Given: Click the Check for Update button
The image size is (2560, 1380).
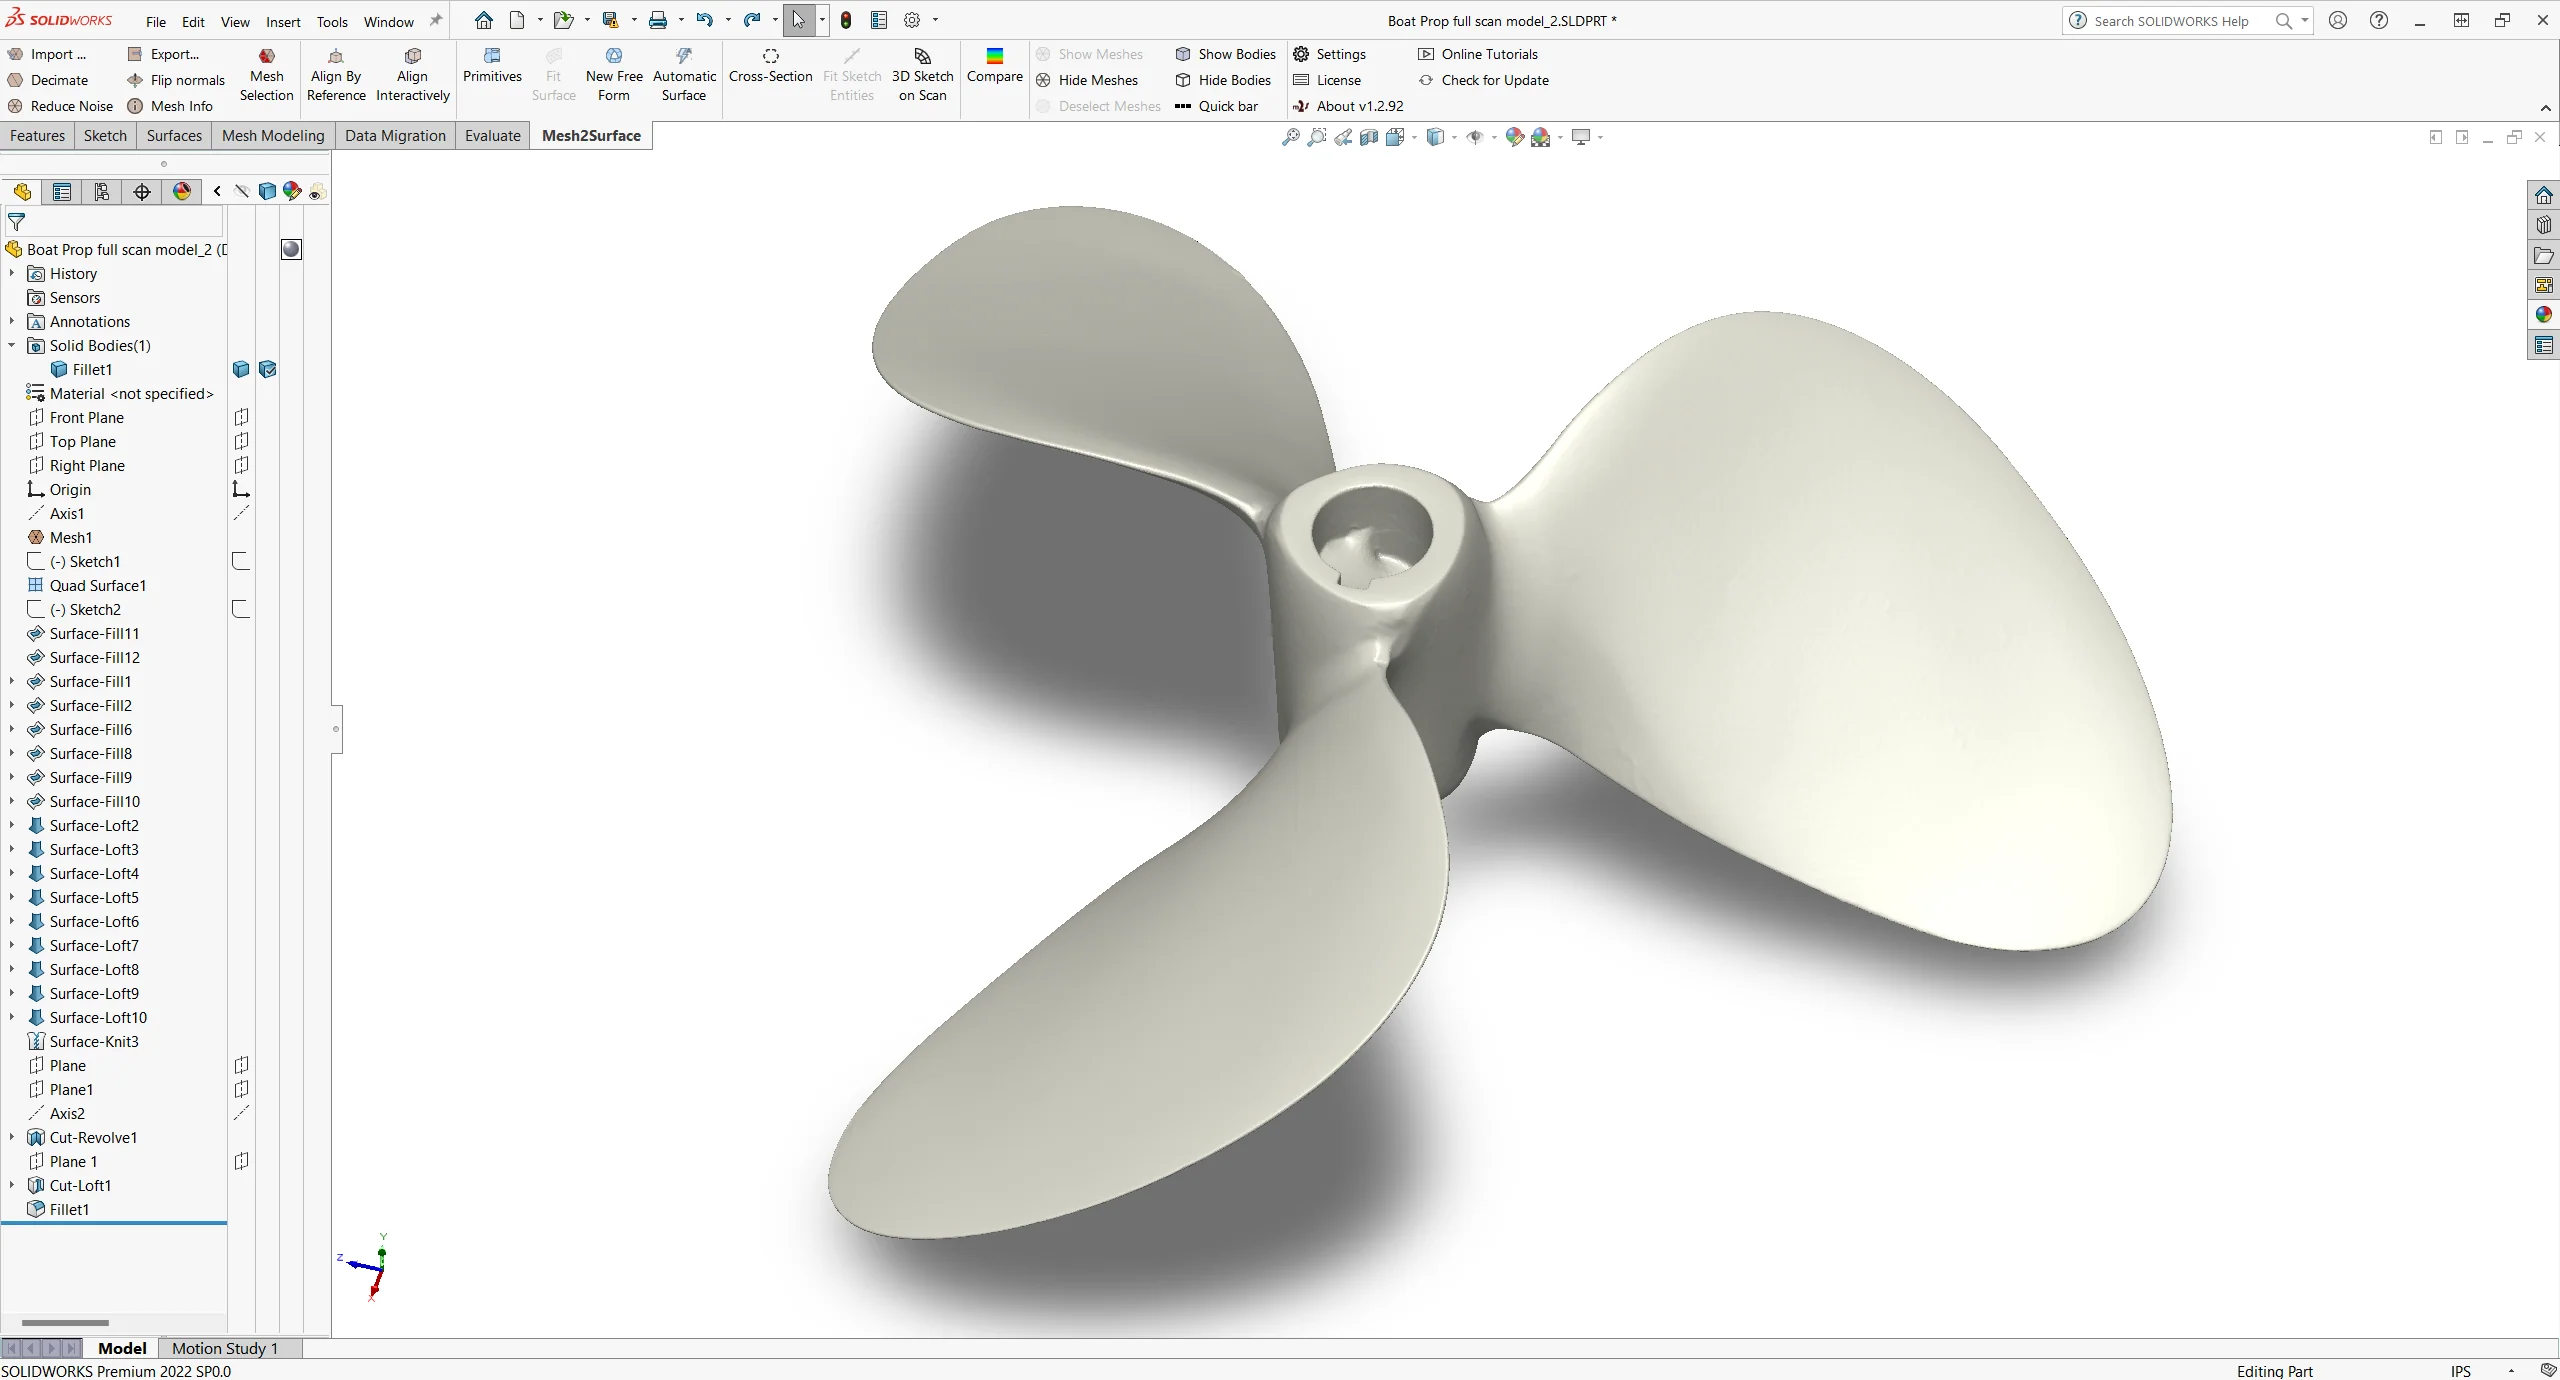Looking at the screenshot, I should click(1493, 78).
